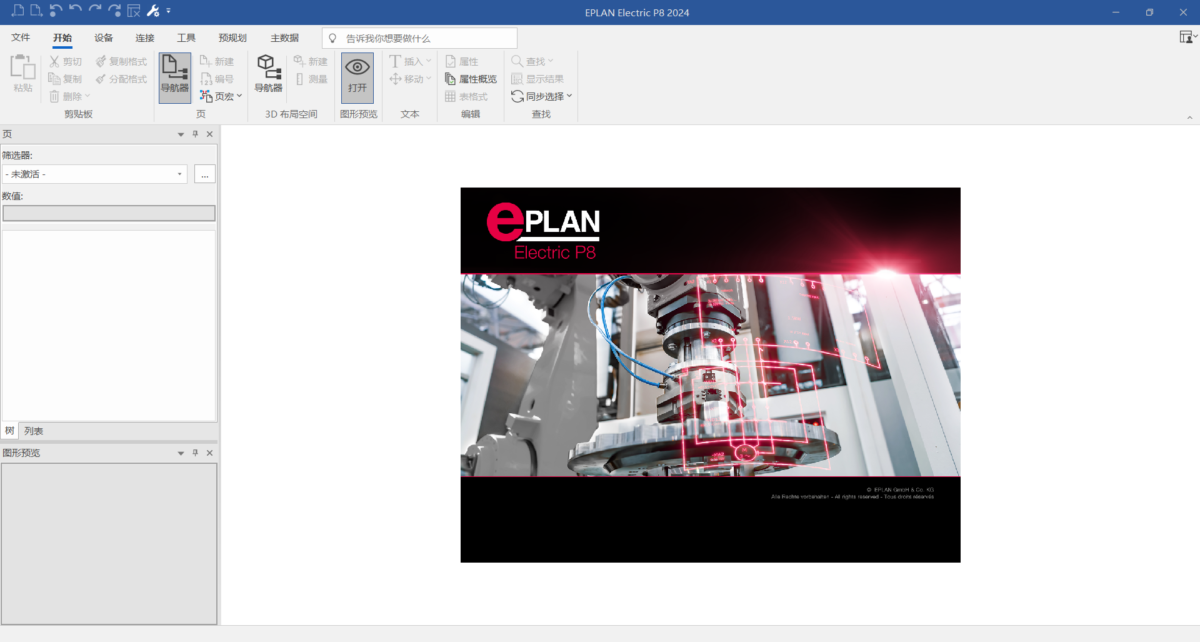Toggle the 页 导航器 (Page Navigator) button
The height and width of the screenshot is (642, 1200).
click(x=174, y=77)
